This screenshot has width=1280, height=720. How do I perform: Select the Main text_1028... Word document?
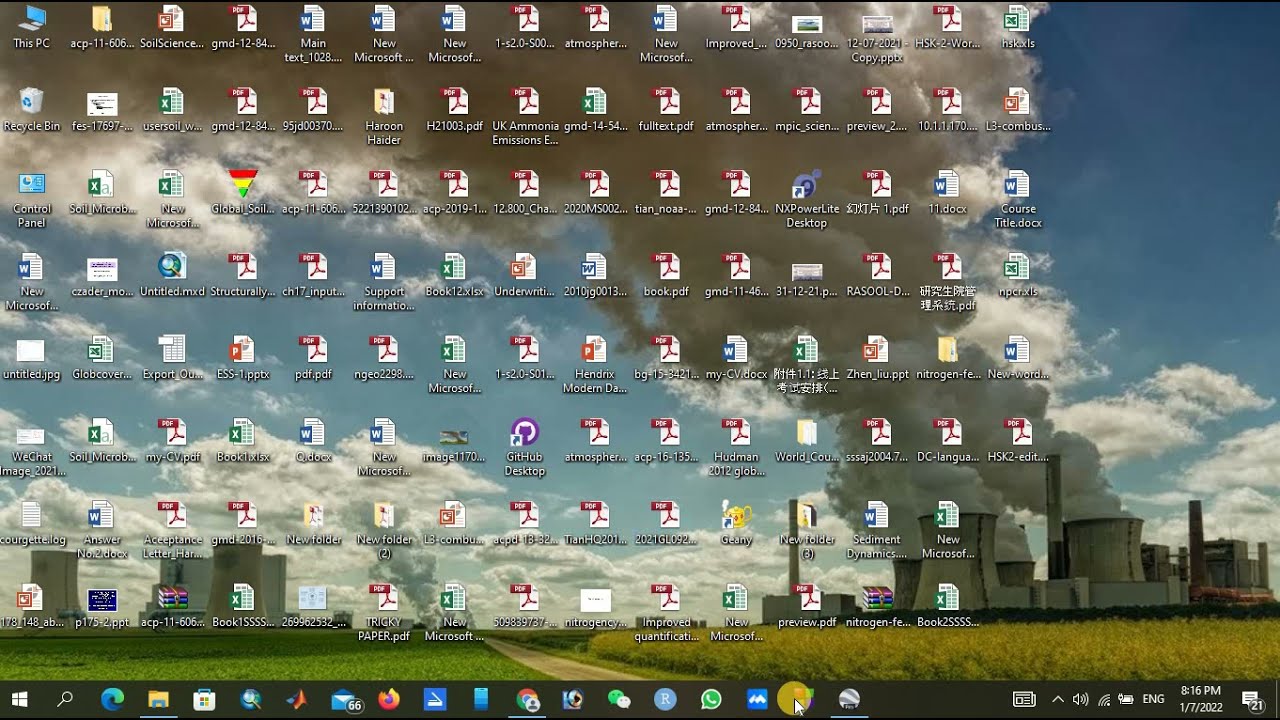(313, 34)
